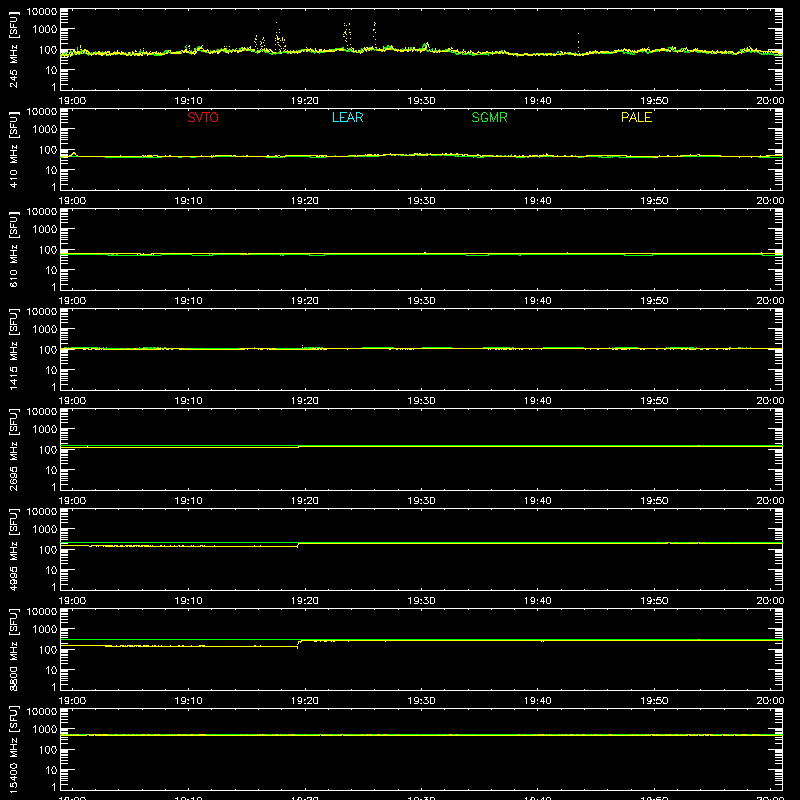Image resolution: width=800 pixels, height=800 pixels.
Task: Click the yellow step jump near 19:20 at 8800 MHz
Action: click(x=298, y=644)
